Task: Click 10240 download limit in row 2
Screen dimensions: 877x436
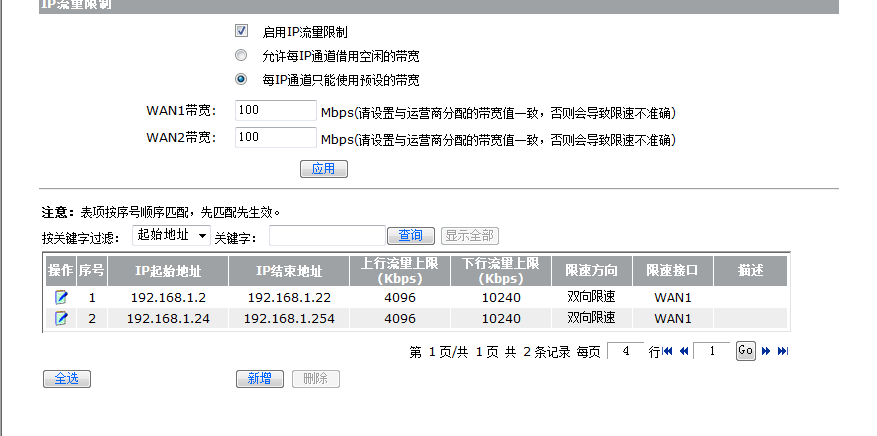Action: (x=501, y=319)
